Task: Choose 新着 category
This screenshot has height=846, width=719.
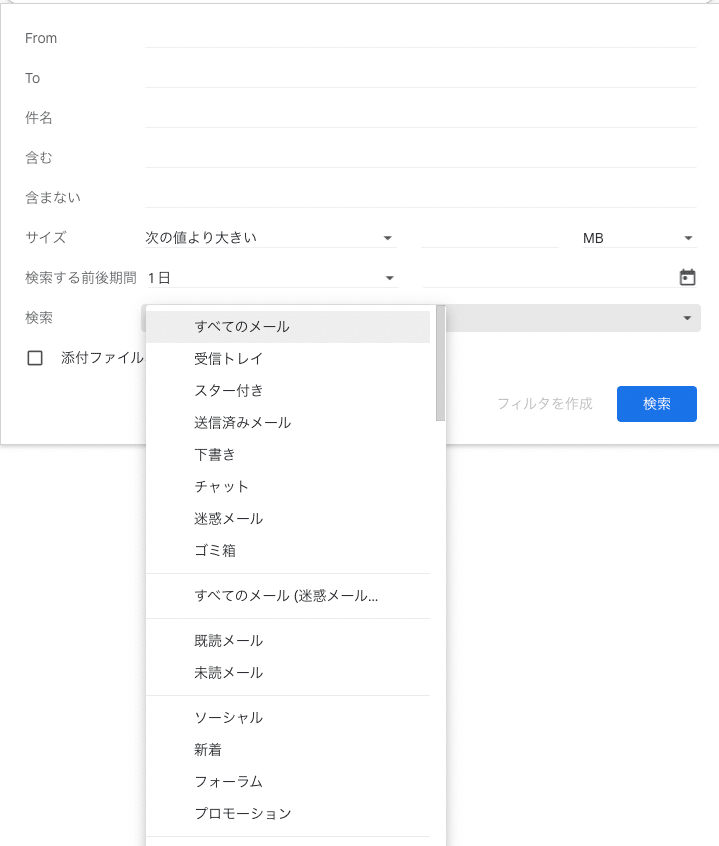Action: point(288,749)
